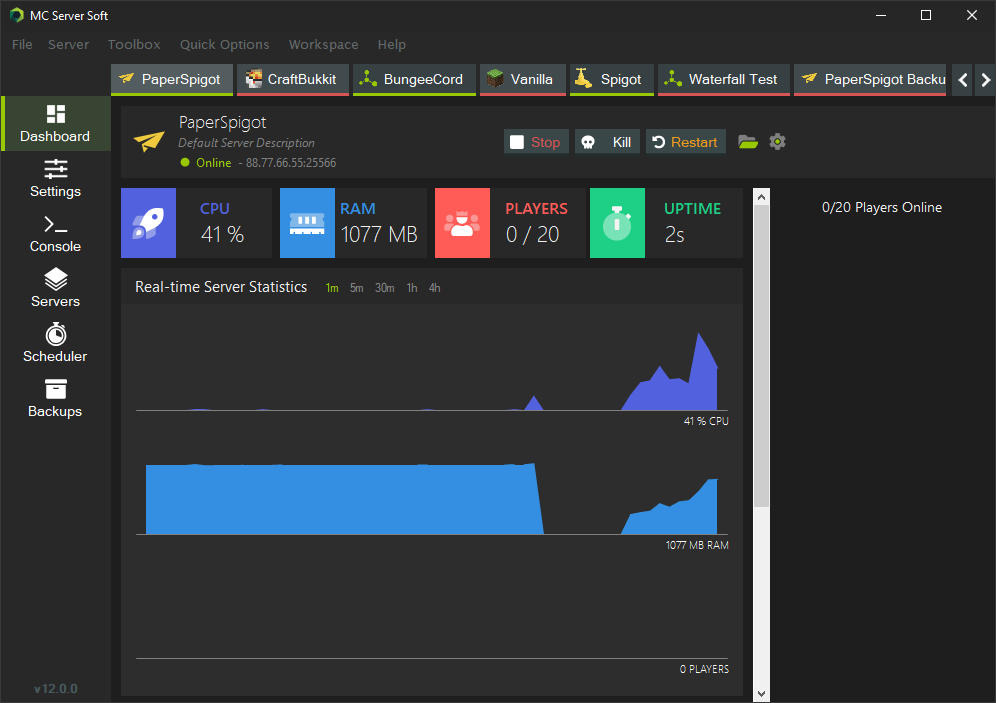
Task: Click the CPU rocket icon tile
Action: coord(149,223)
